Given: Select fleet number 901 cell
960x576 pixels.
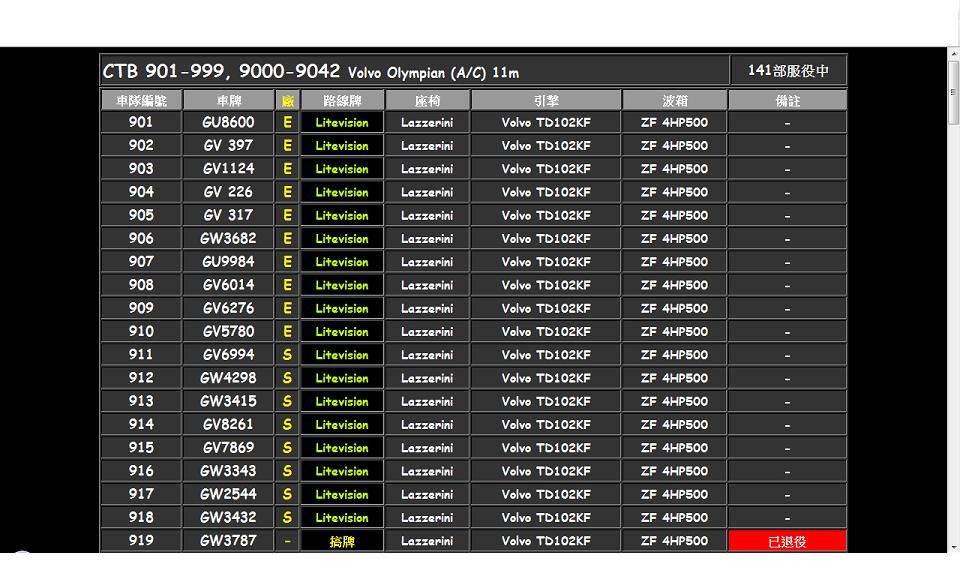Looking at the screenshot, I should [x=141, y=122].
